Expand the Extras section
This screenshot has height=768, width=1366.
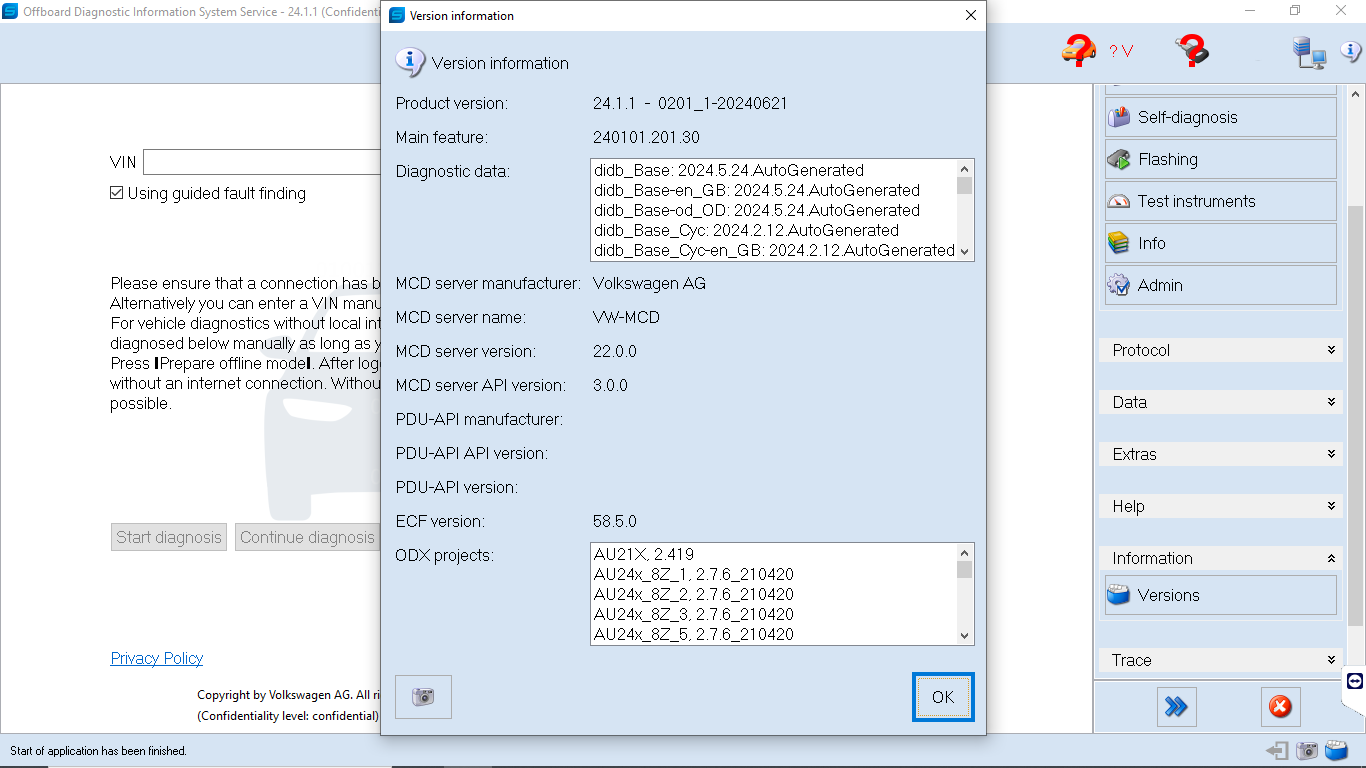pos(1220,454)
